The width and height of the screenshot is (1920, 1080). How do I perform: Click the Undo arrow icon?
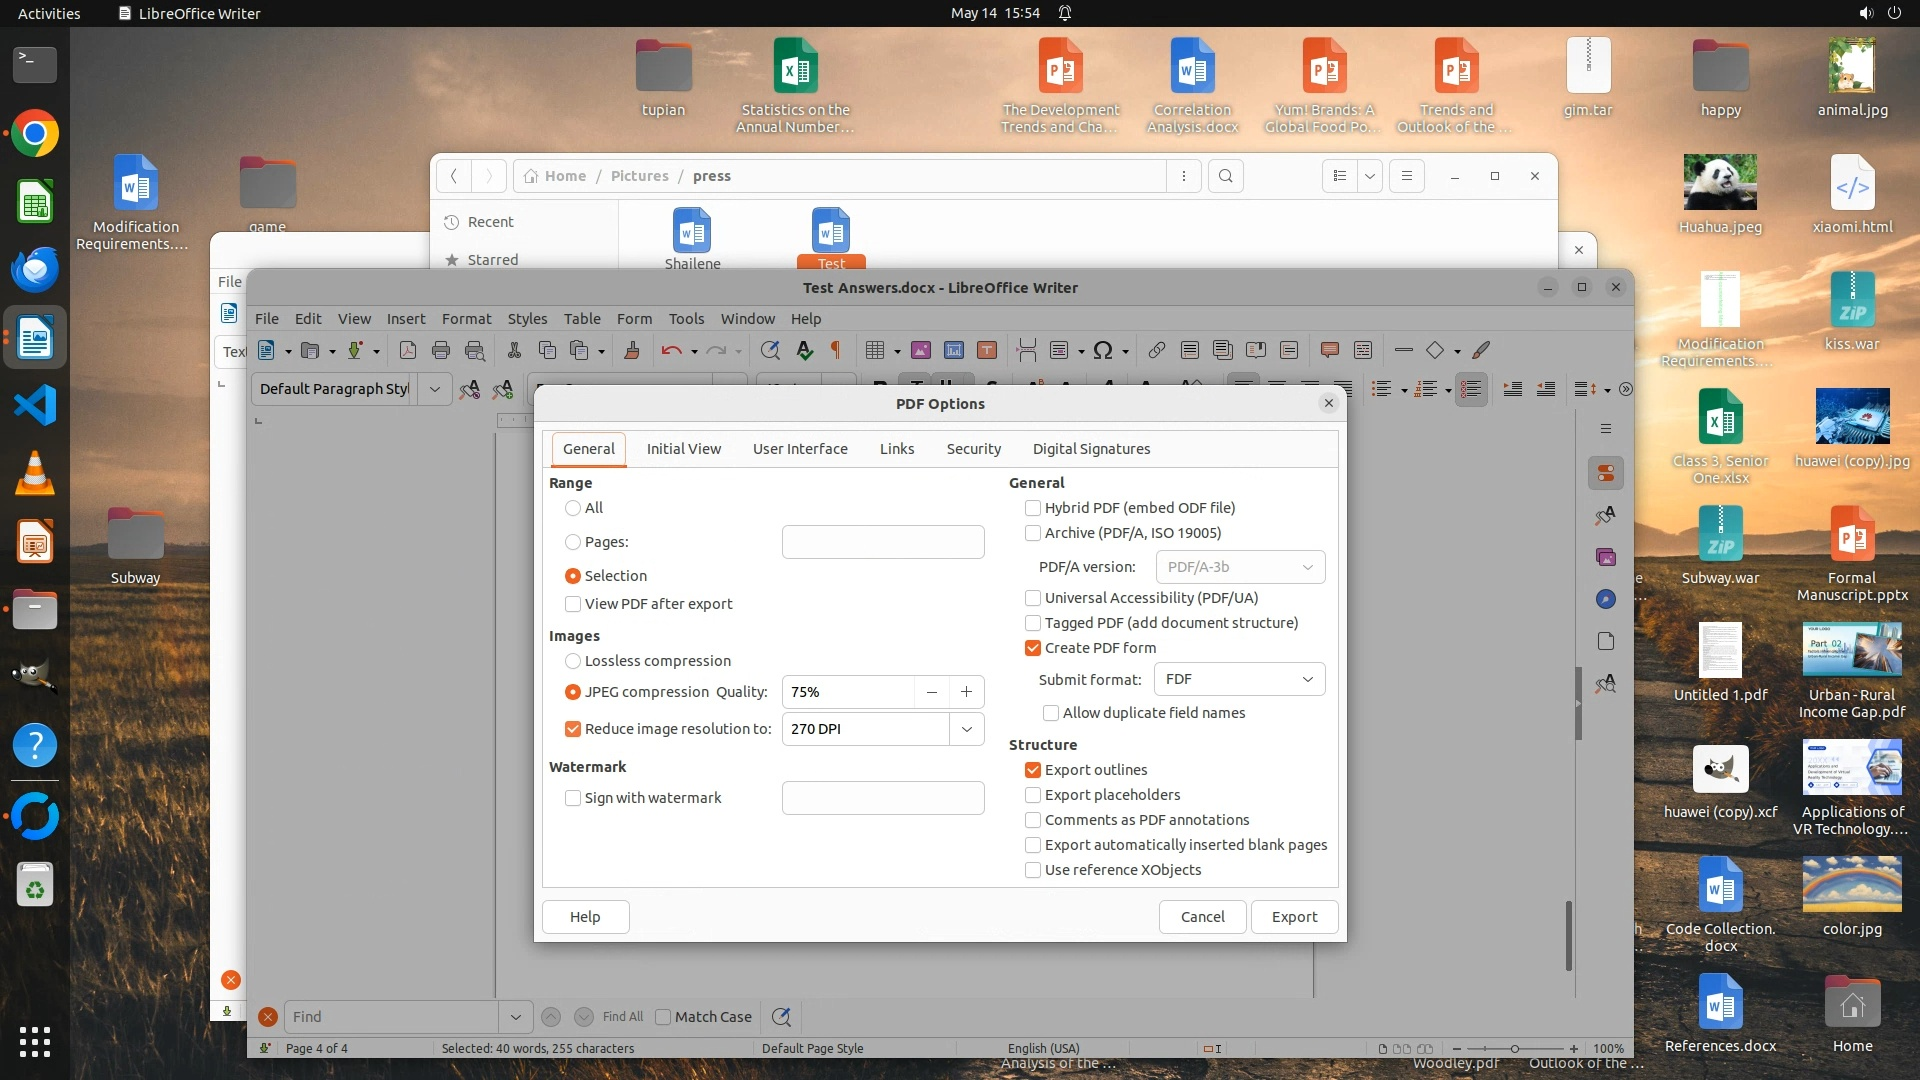[x=671, y=350]
